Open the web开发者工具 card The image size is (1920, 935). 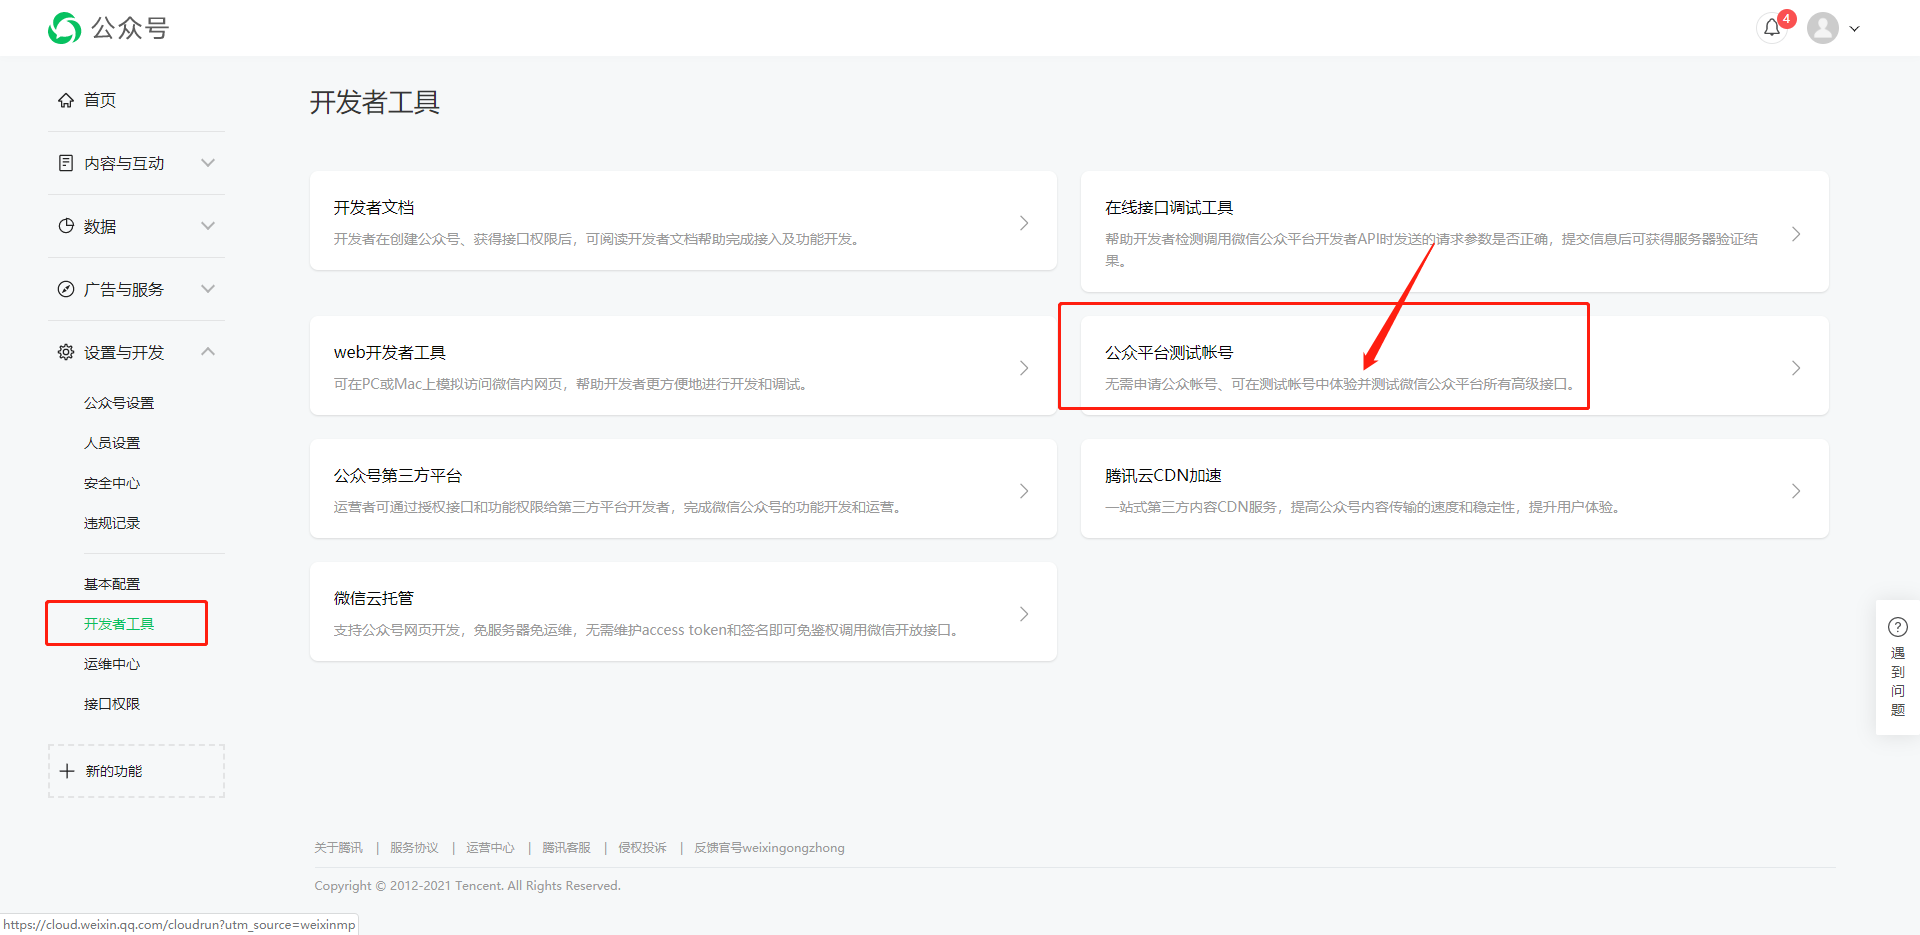(683, 366)
